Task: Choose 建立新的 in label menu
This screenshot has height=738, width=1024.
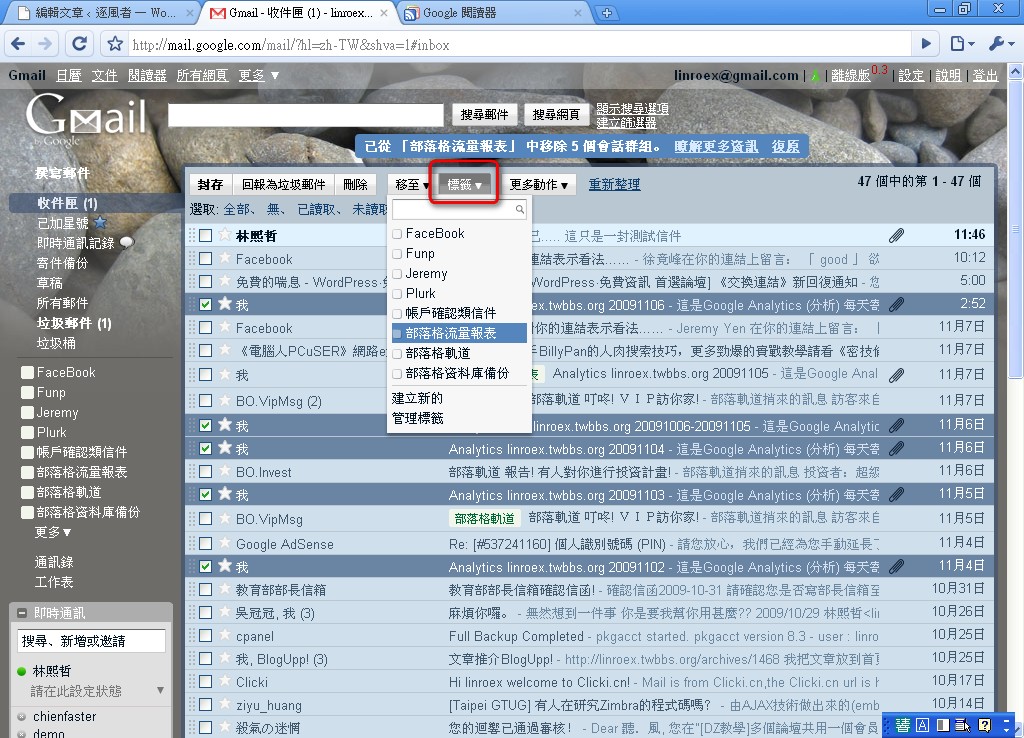Action: pyautogui.click(x=417, y=398)
